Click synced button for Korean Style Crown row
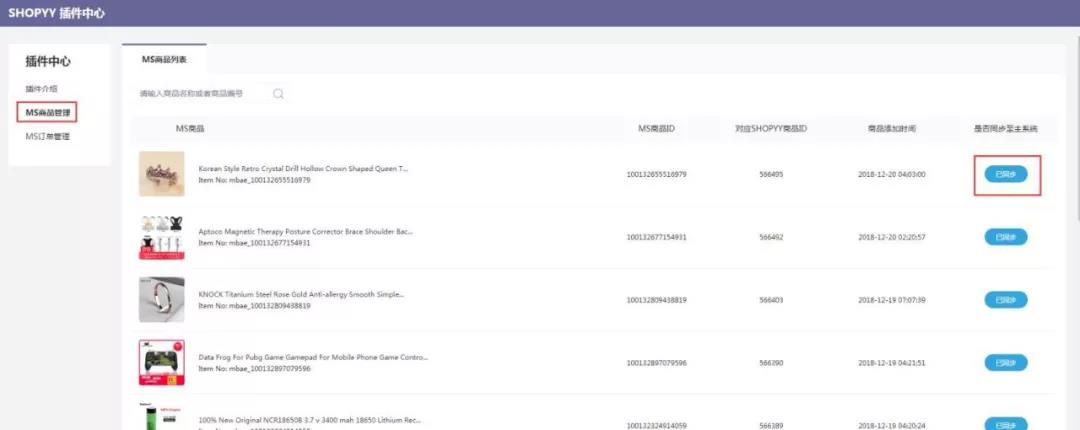Viewport: 1080px width, 430px height. coord(1006,174)
